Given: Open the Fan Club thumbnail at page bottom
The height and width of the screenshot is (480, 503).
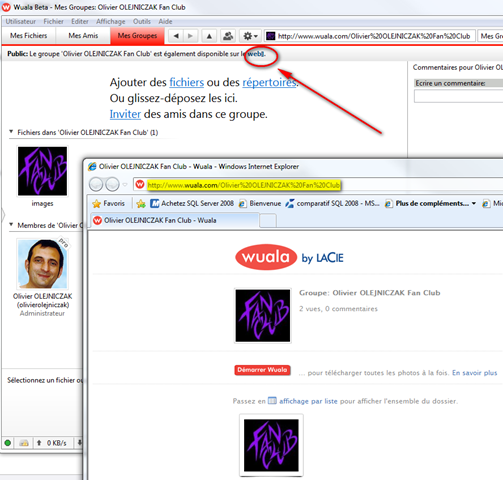Looking at the screenshot, I should click(x=271, y=445).
